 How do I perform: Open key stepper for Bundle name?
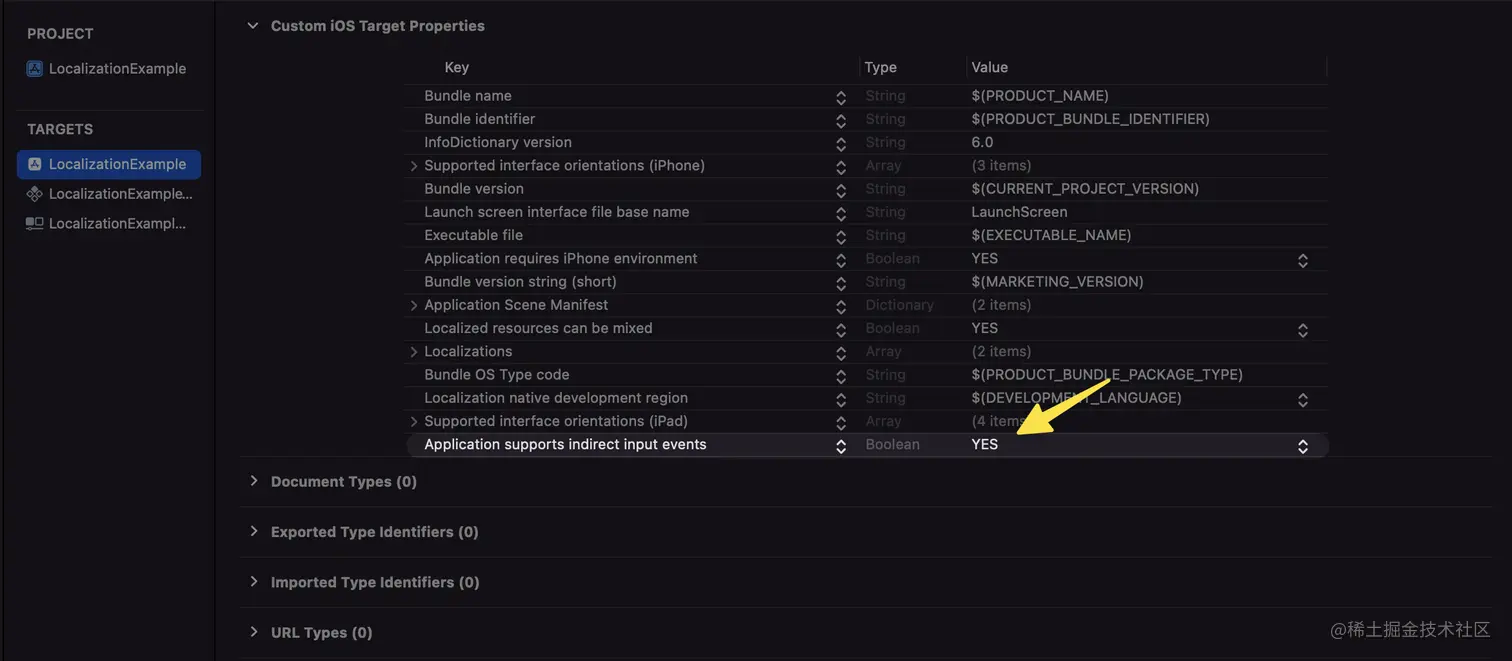[841, 97]
